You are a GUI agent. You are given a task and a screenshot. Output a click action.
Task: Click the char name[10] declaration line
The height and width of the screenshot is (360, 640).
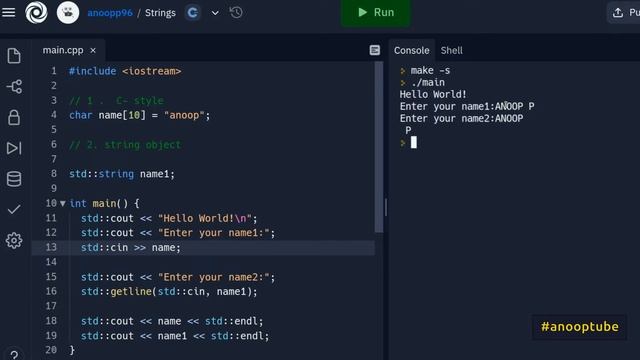click(x=140, y=115)
